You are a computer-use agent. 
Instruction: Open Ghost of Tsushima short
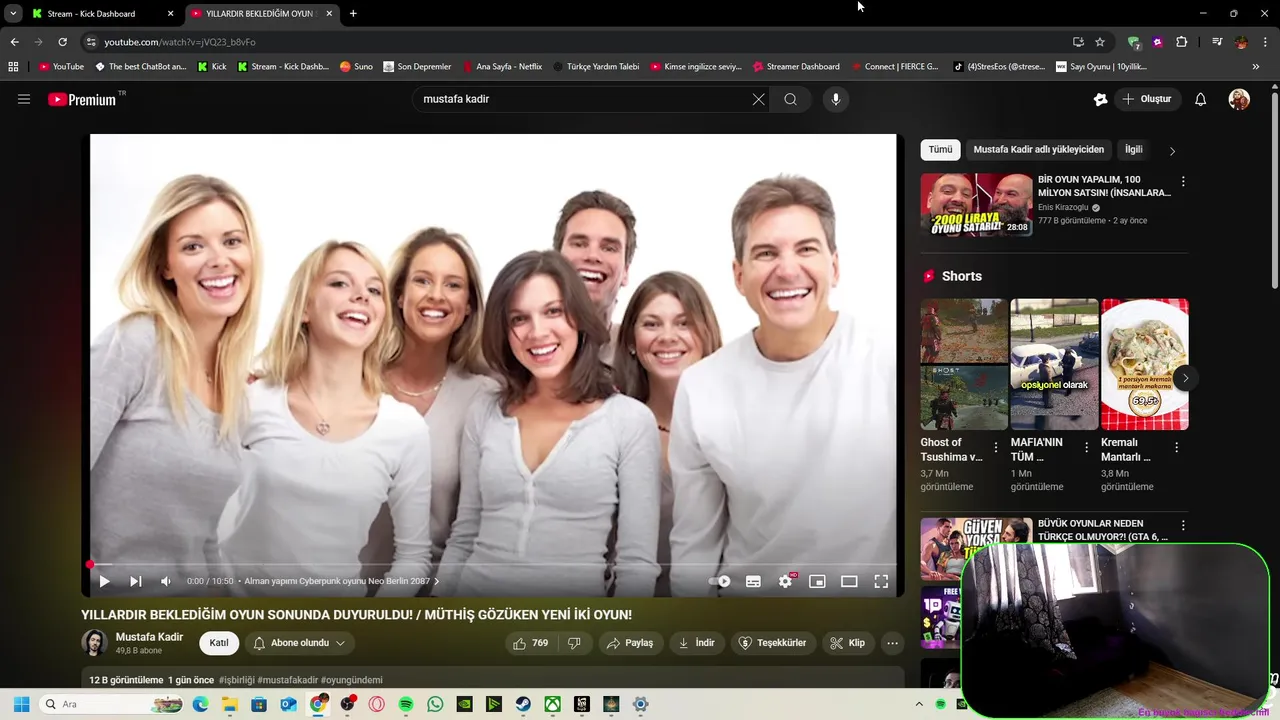[964, 364]
